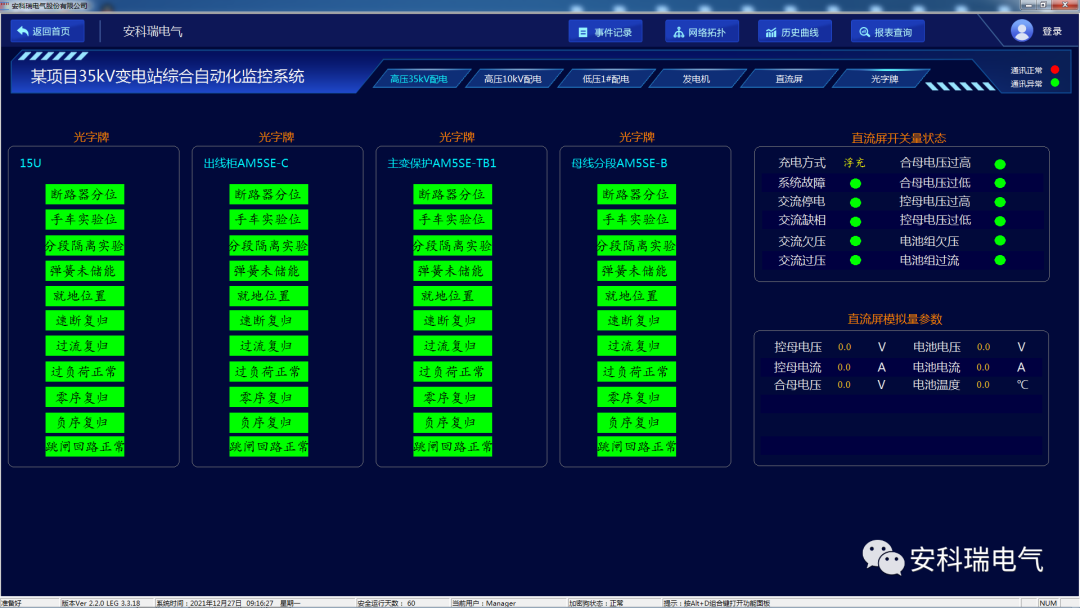
Task: Click the 网络拓扑 topology icon
Action: [x=678, y=32]
